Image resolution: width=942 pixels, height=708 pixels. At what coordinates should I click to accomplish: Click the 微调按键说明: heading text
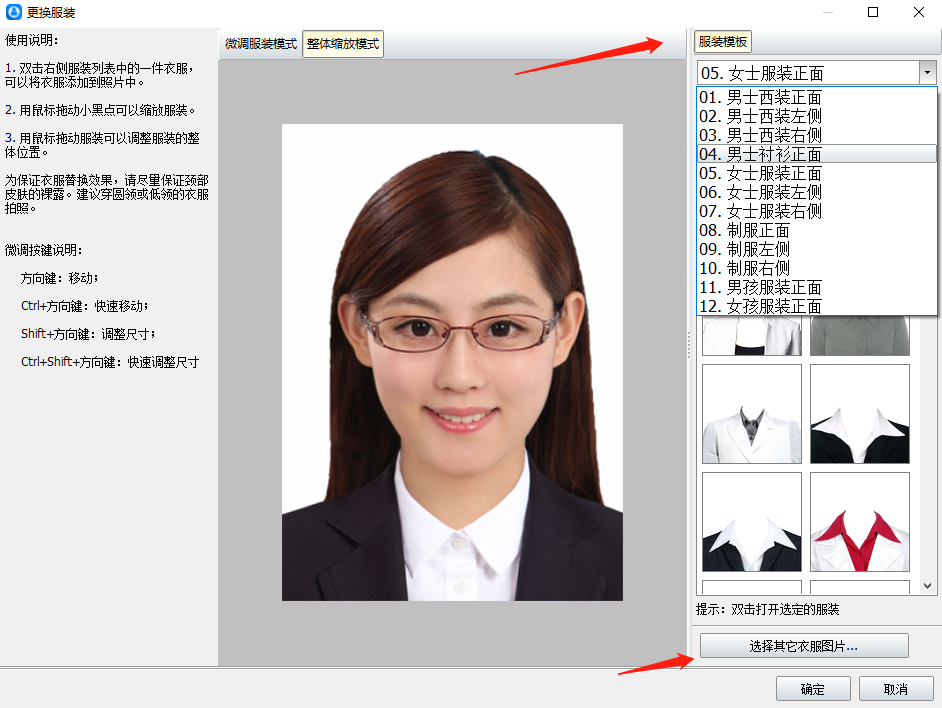44,250
